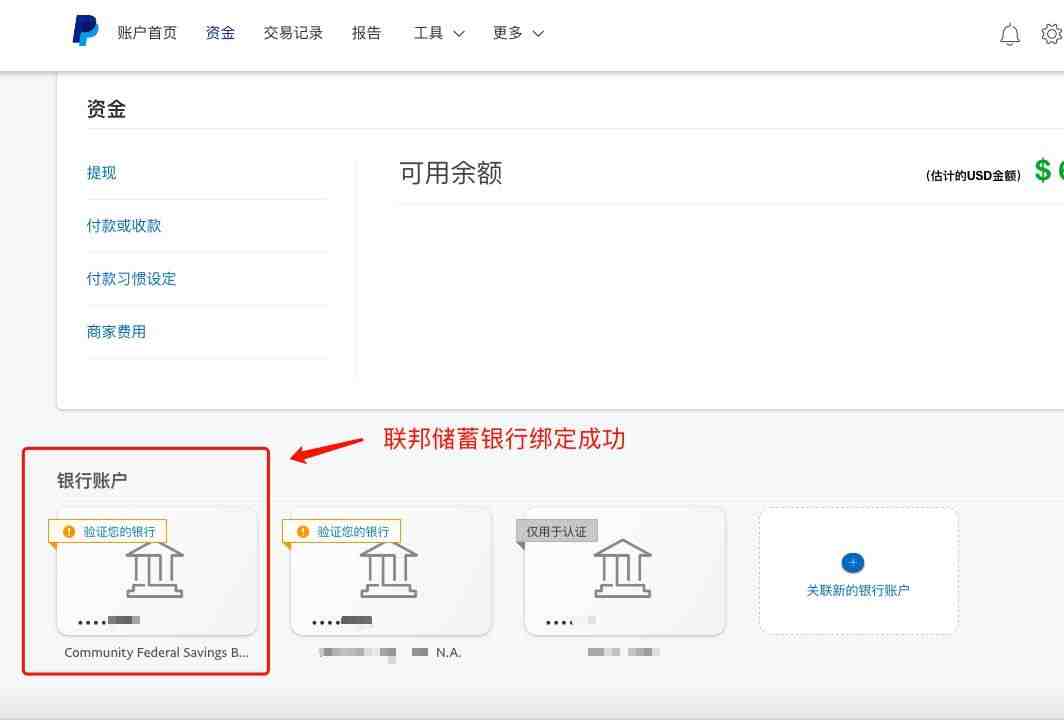The width and height of the screenshot is (1064, 720).
Task: Open 交易记录 in the top navigation
Action: 293,33
